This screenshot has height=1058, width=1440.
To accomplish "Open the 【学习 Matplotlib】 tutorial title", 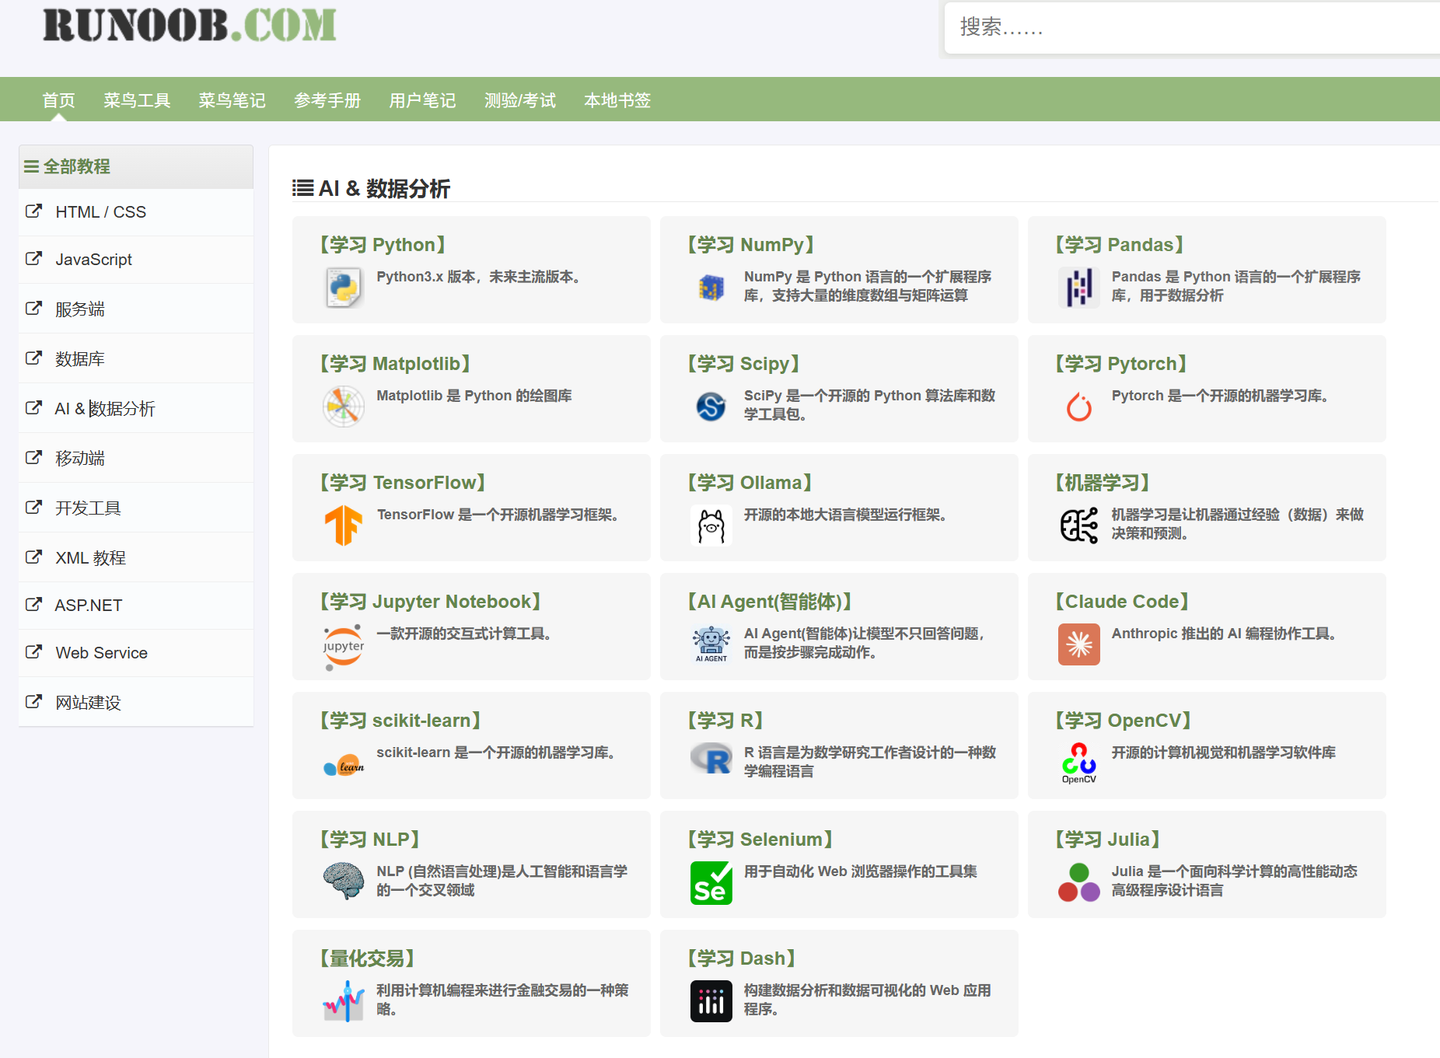I will [395, 364].
